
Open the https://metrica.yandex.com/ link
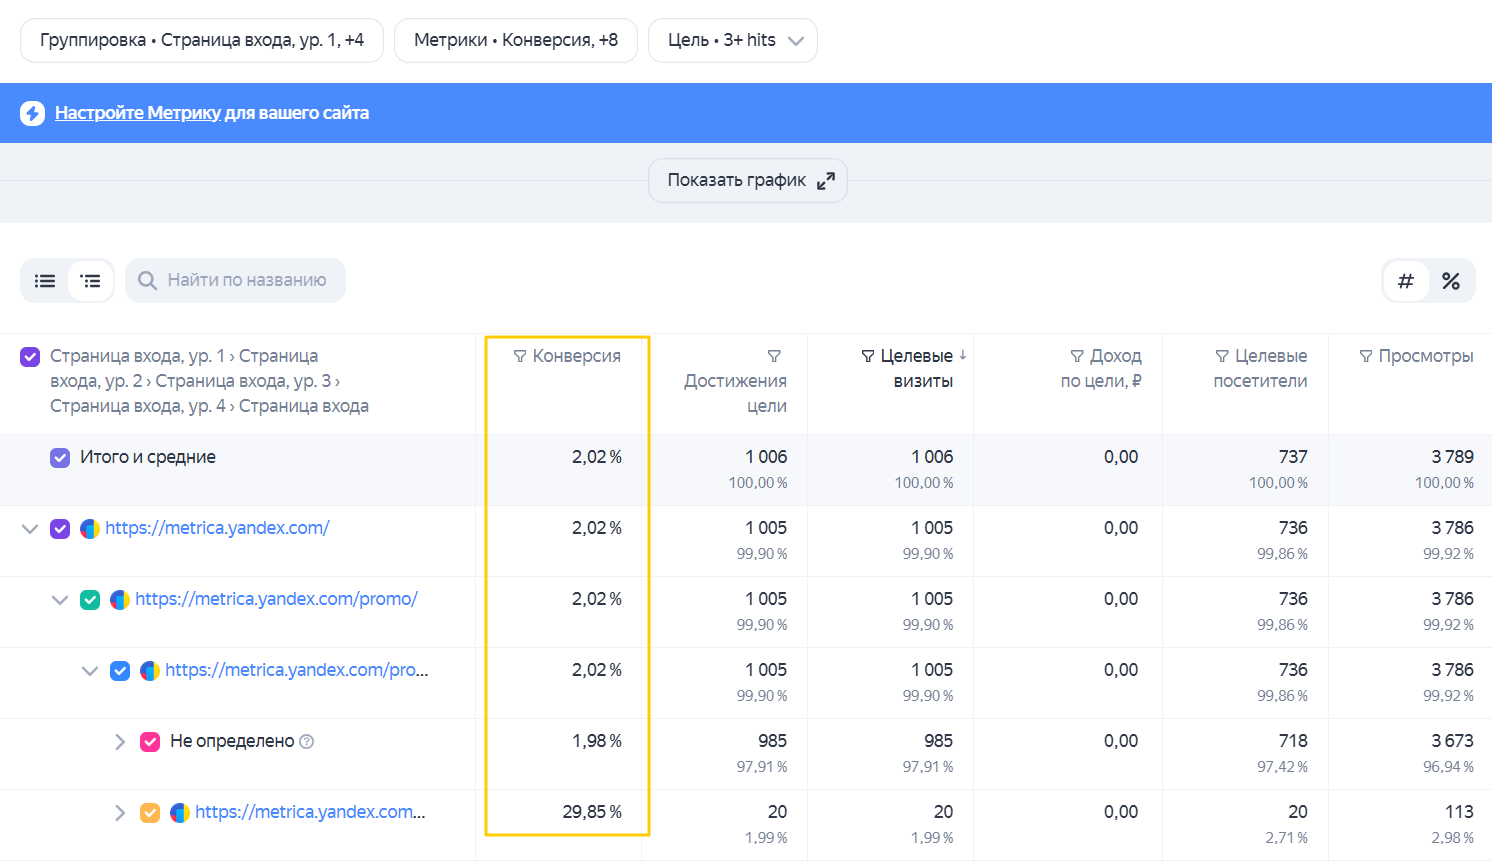pyautogui.click(x=217, y=528)
